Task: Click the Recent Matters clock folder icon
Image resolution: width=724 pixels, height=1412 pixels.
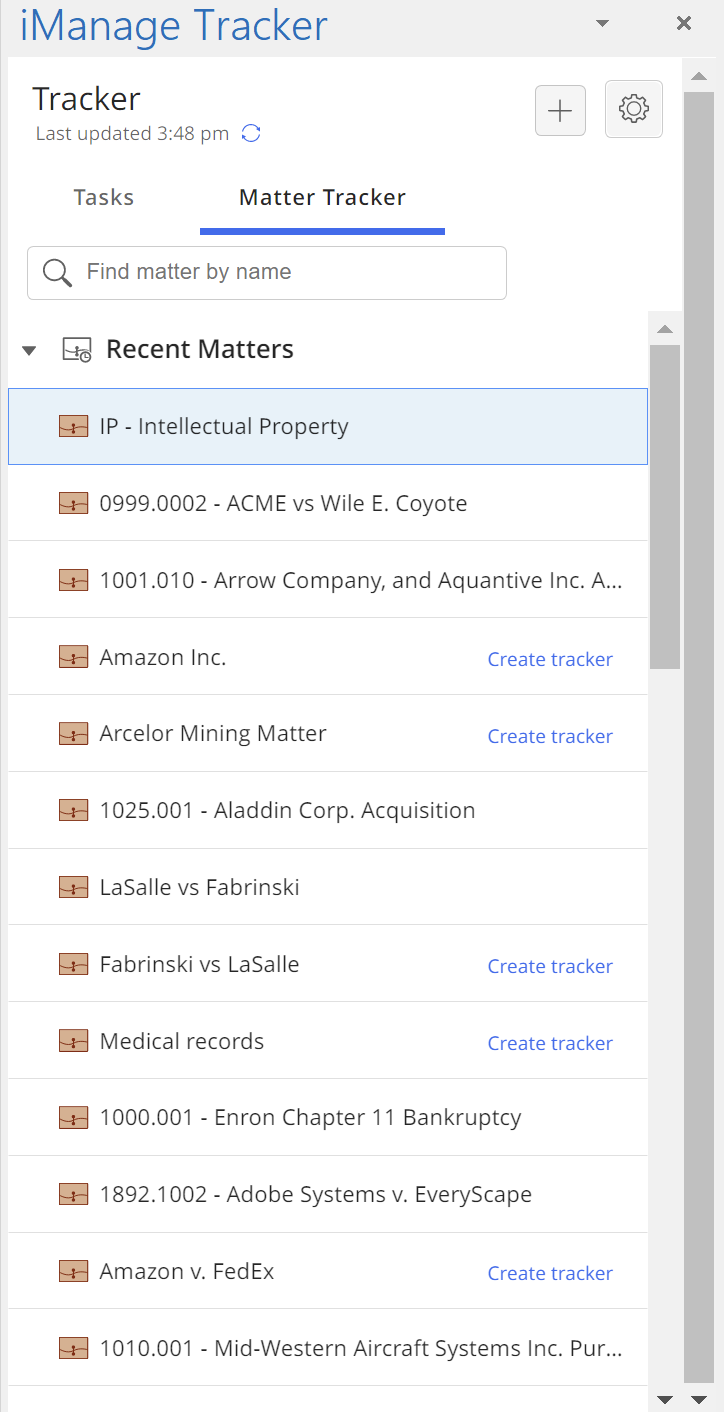Action: pyautogui.click(x=77, y=350)
